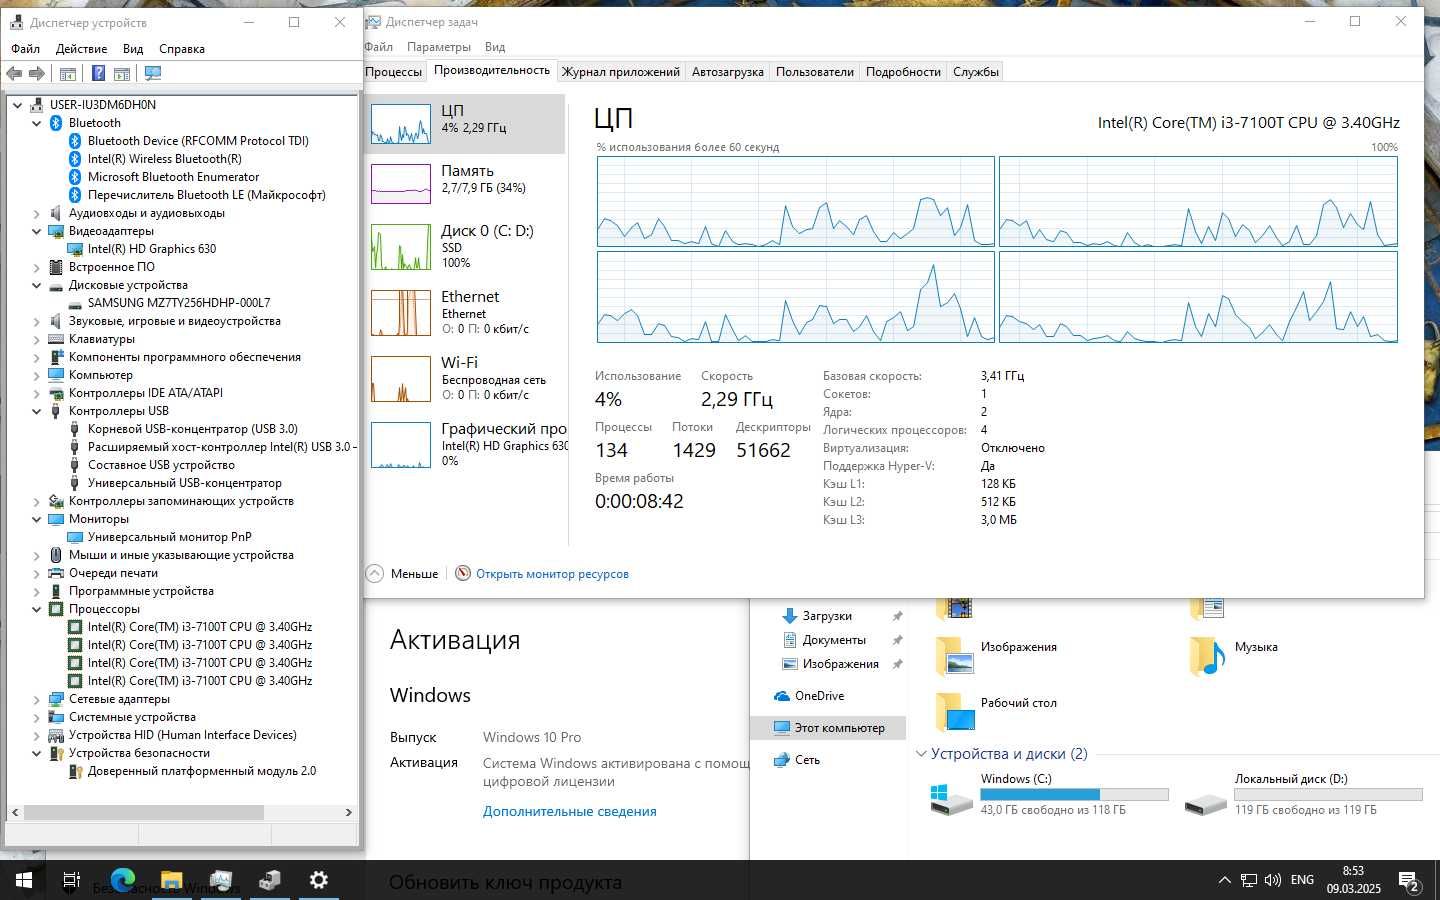Open Файл menu in Device Manager
Screen dimensions: 1440x900
(26, 48)
